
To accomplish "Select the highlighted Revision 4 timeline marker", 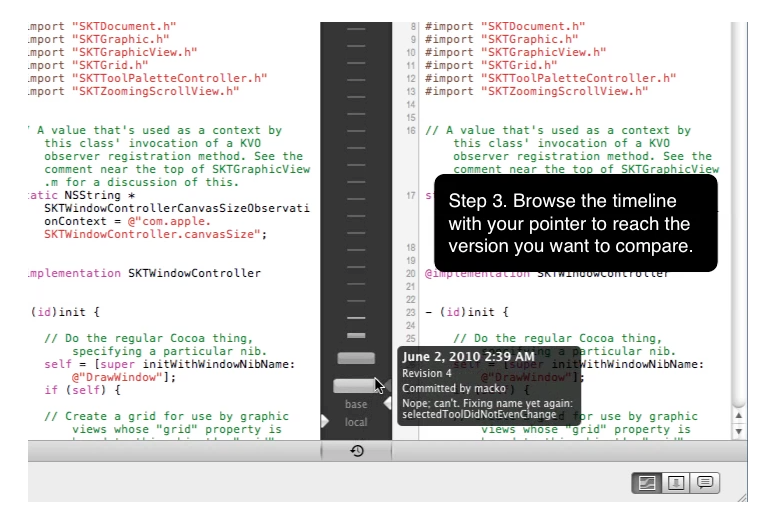I will click(355, 386).
